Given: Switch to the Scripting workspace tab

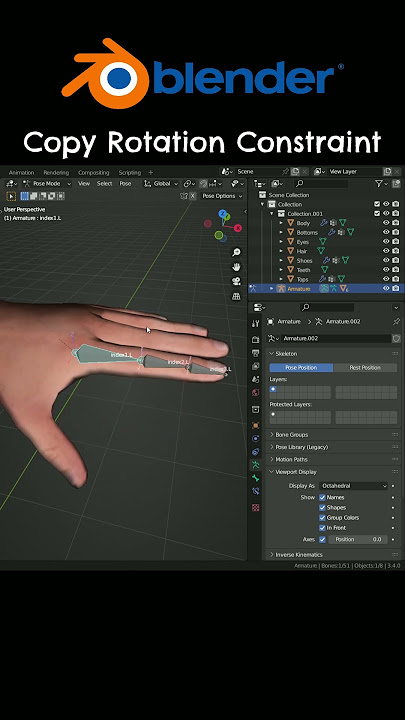Looking at the screenshot, I should [130, 173].
